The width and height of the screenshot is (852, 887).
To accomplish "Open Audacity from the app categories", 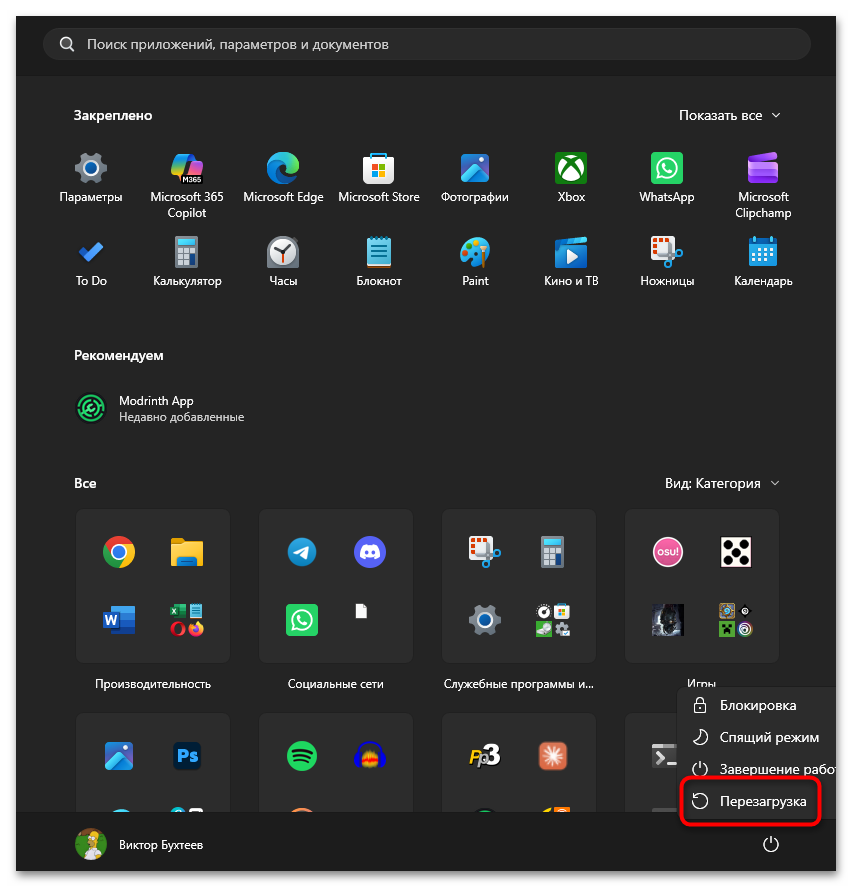I will click(x=369, y=755).
